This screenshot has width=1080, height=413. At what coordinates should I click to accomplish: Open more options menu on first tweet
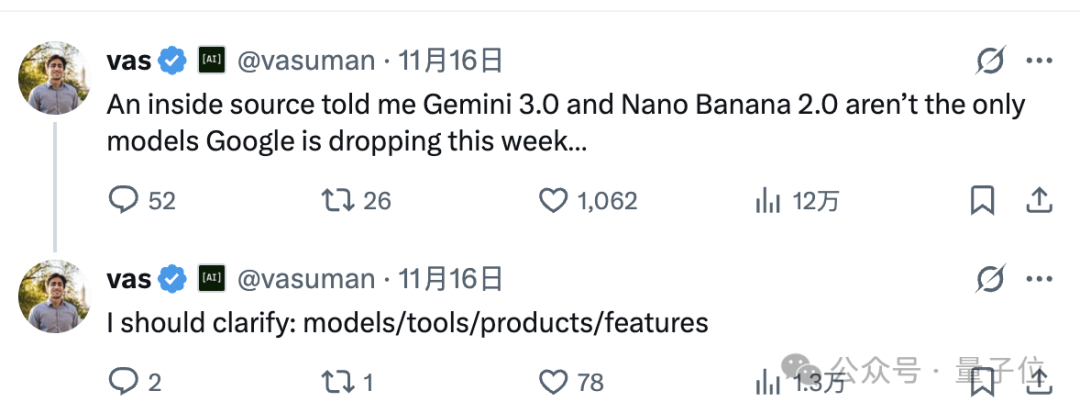[1040, 61]
